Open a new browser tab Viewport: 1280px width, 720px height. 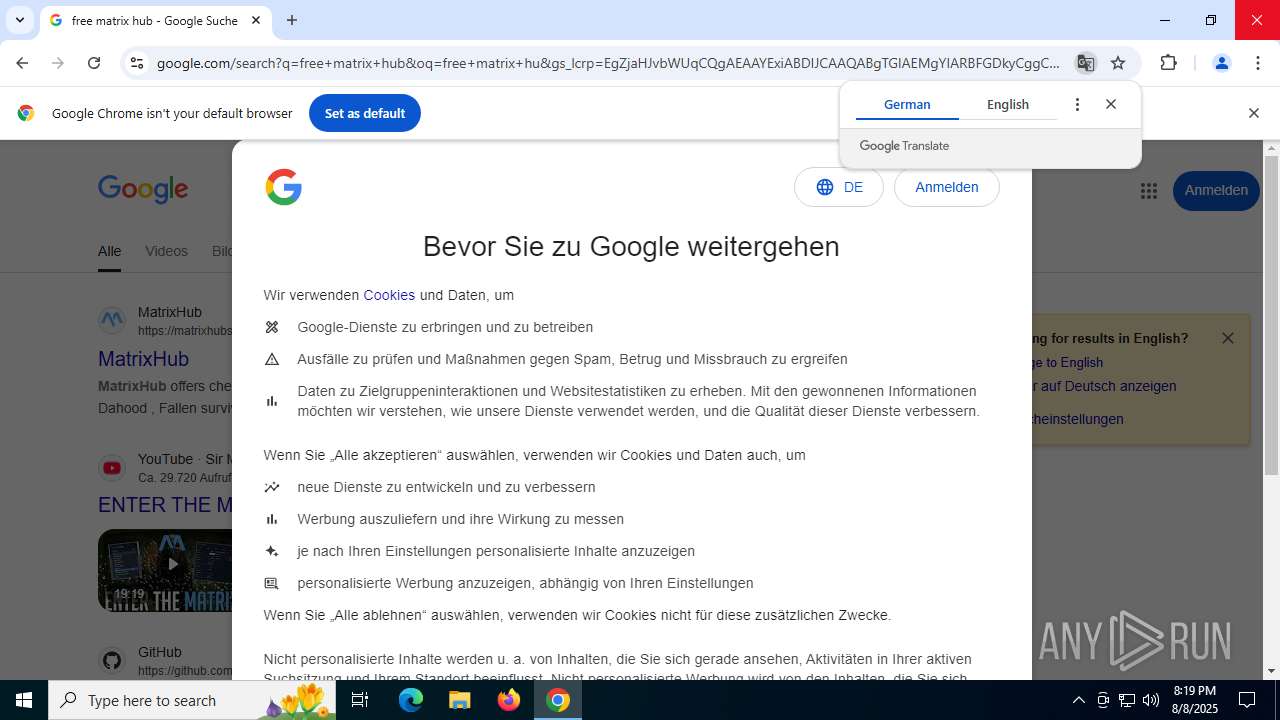pos(292,20)
